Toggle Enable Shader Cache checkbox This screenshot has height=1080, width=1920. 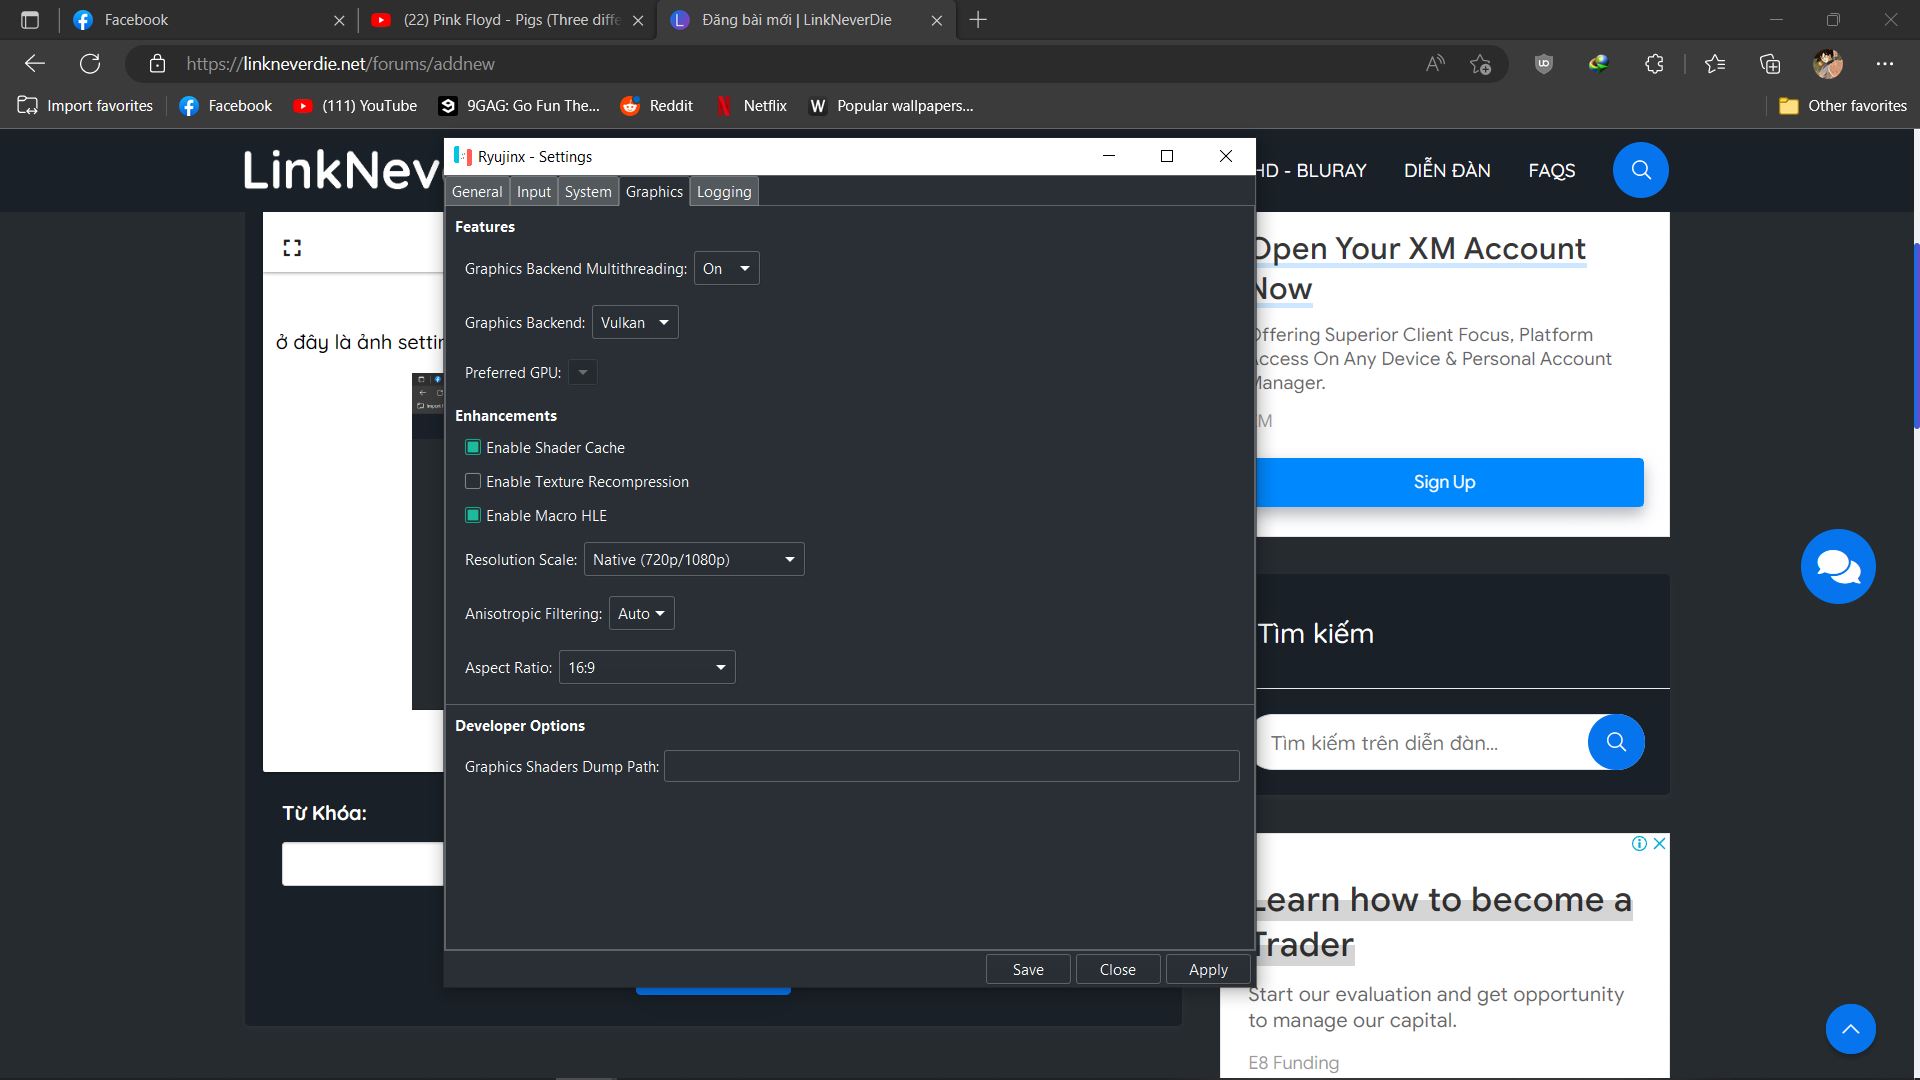tap(472, 446)
